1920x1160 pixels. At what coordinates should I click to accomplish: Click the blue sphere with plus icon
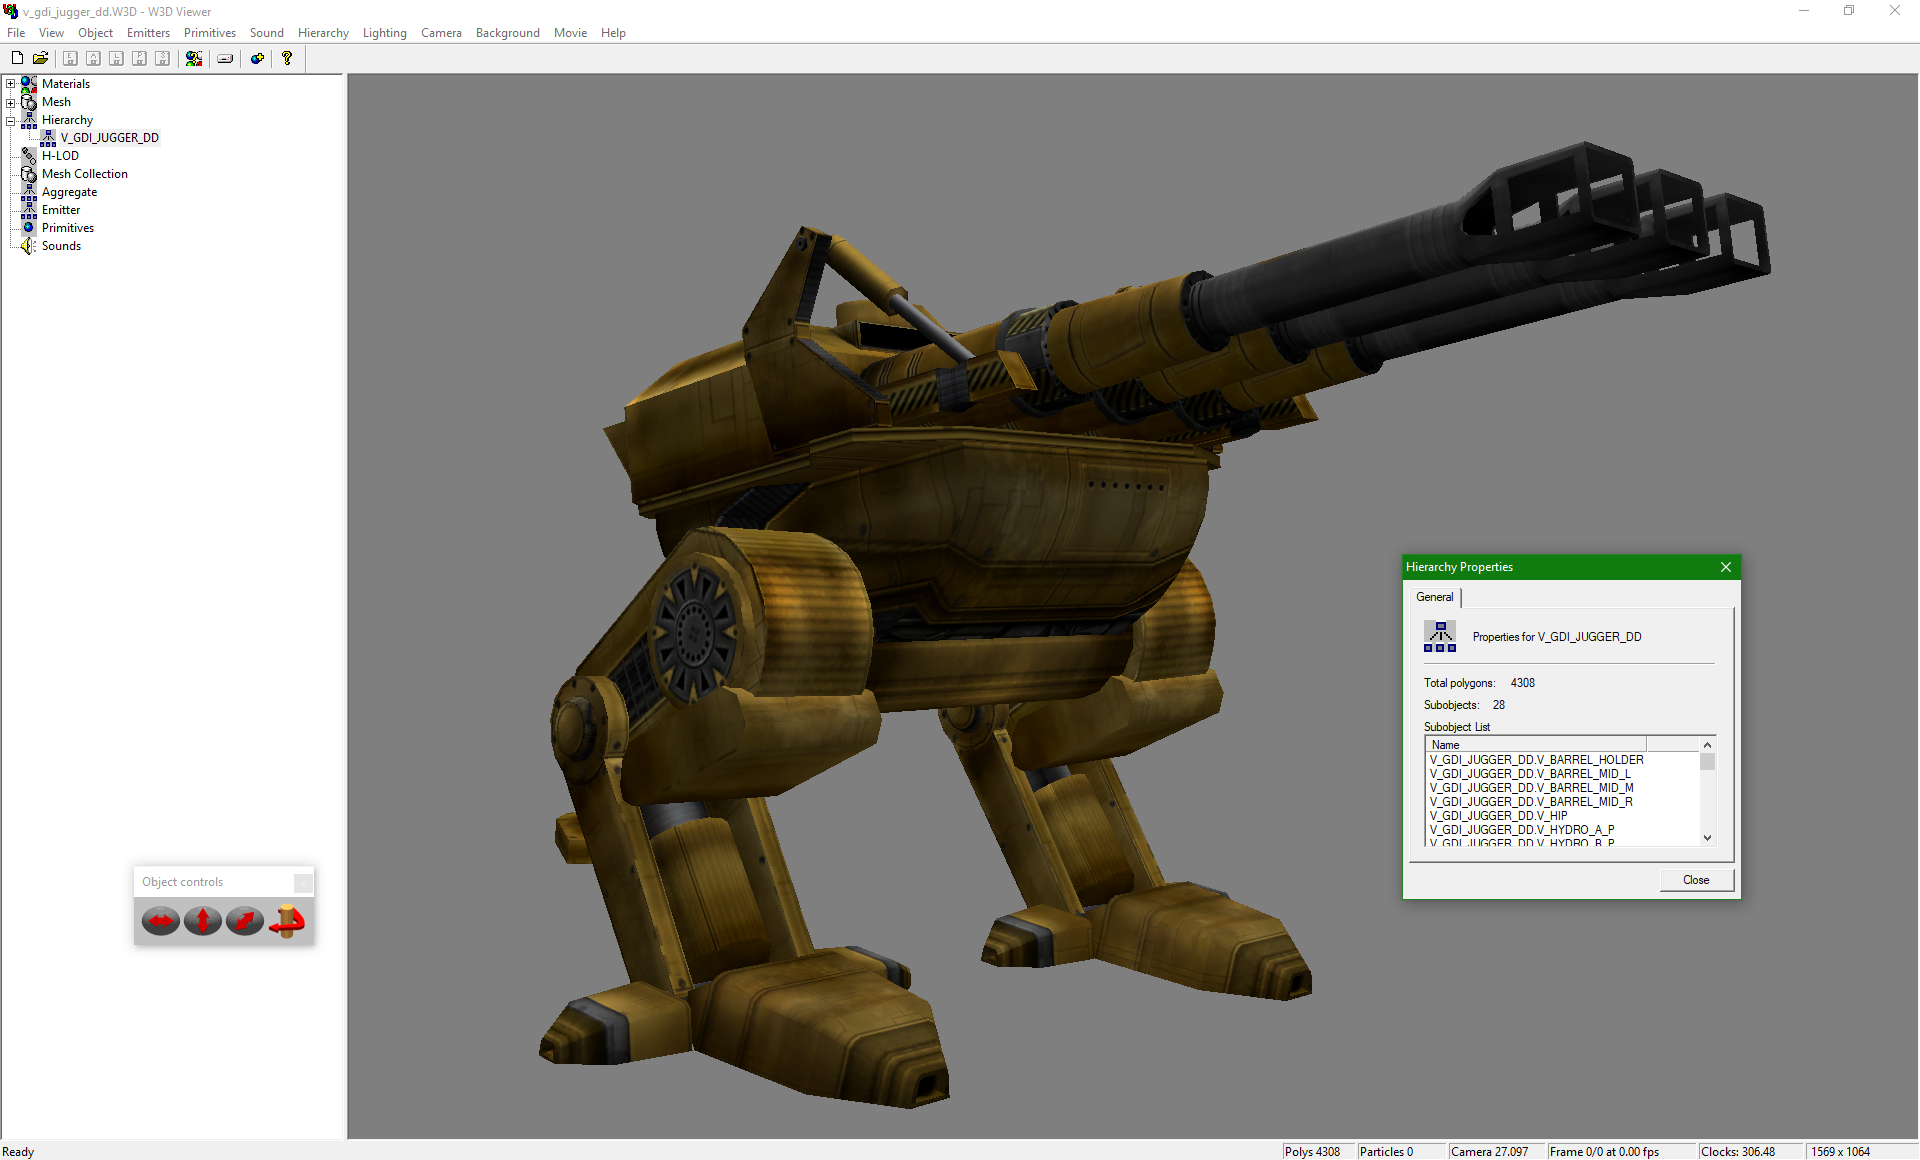coord(257,58)
